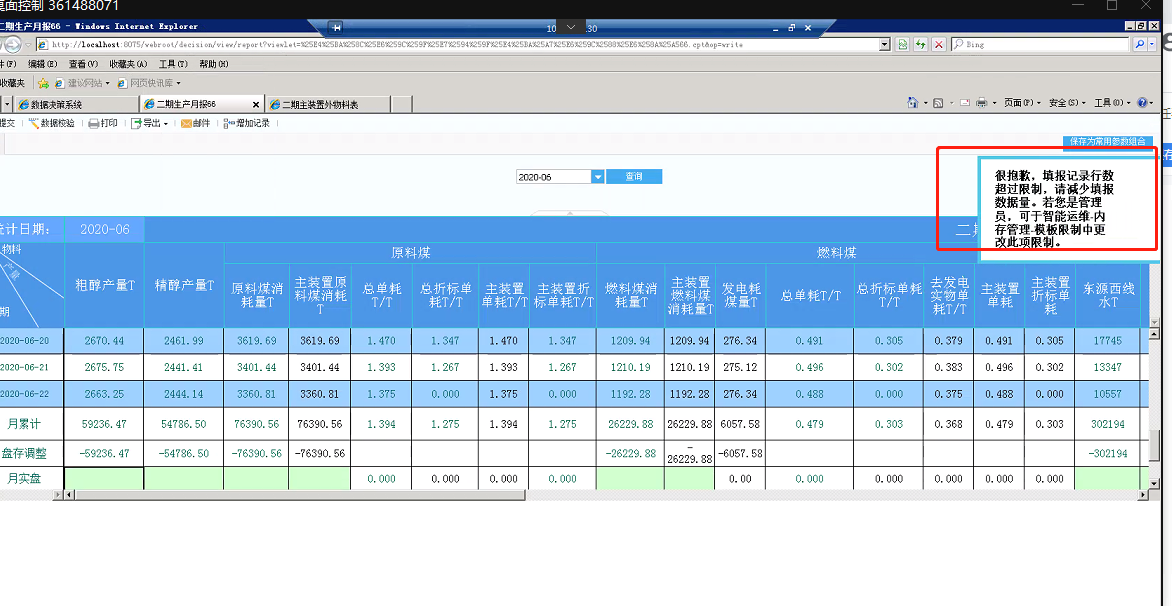This screenshot has width=1172, height=606.
Task: Click 保存为常用参数组合 button
Action: (1108, 140)
